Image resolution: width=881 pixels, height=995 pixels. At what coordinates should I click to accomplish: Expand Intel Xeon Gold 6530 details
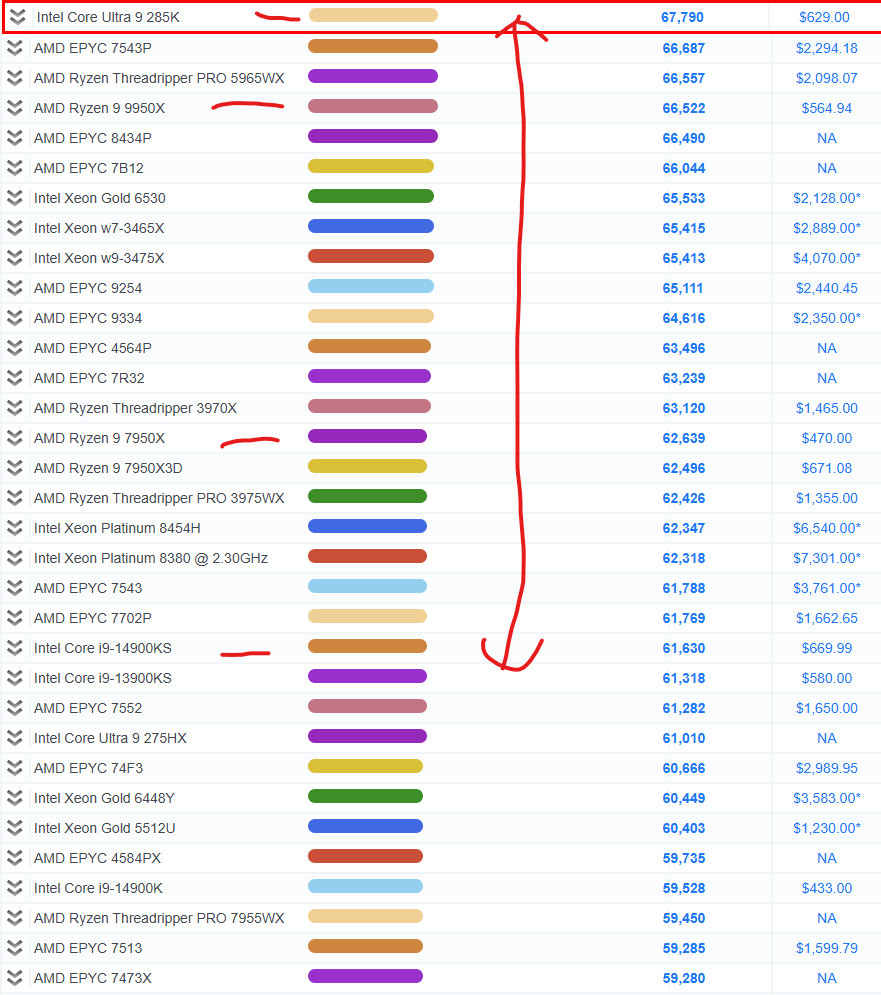click(x=15, y=198)
